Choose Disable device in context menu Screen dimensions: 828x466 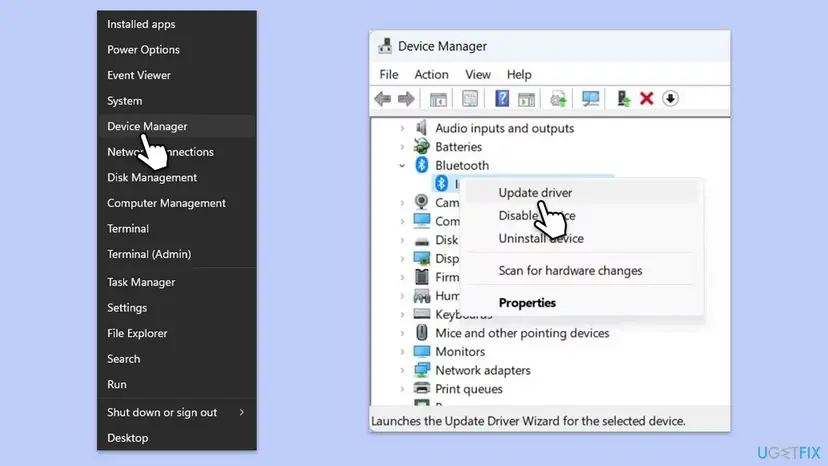(582, 216)
